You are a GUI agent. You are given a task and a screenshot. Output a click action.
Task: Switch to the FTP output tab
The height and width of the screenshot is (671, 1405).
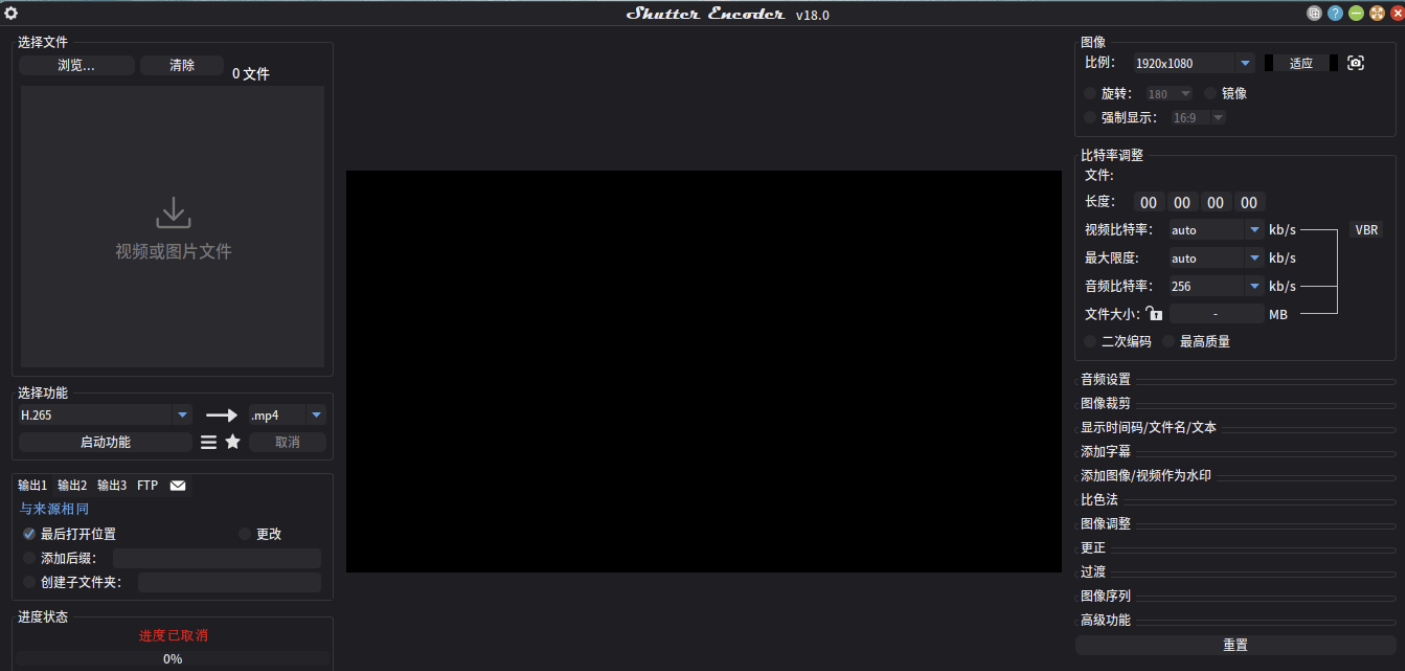click(x=147, y=485)
